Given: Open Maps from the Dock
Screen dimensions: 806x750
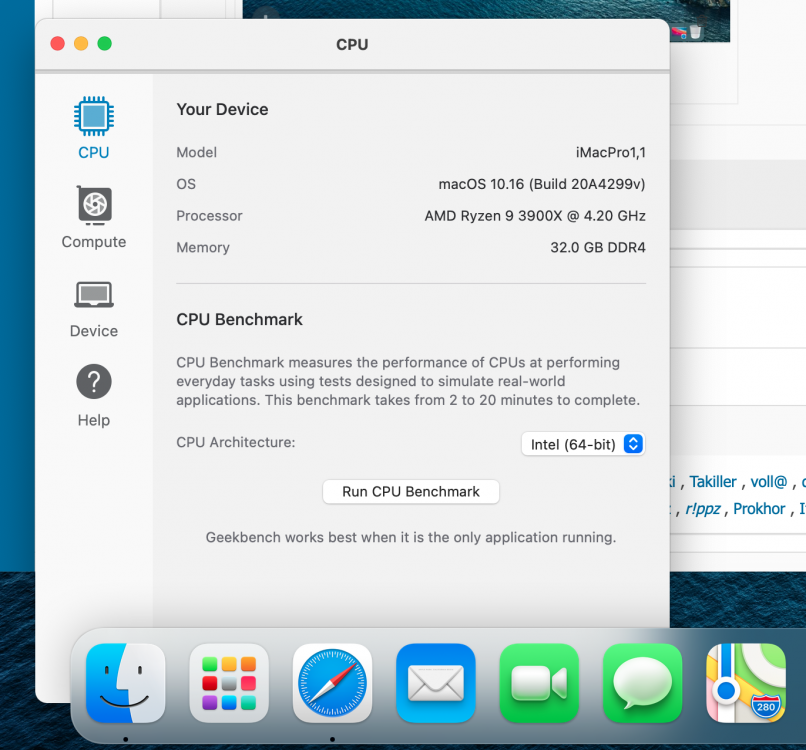Looking at the screenshot, I should [746, 683].
